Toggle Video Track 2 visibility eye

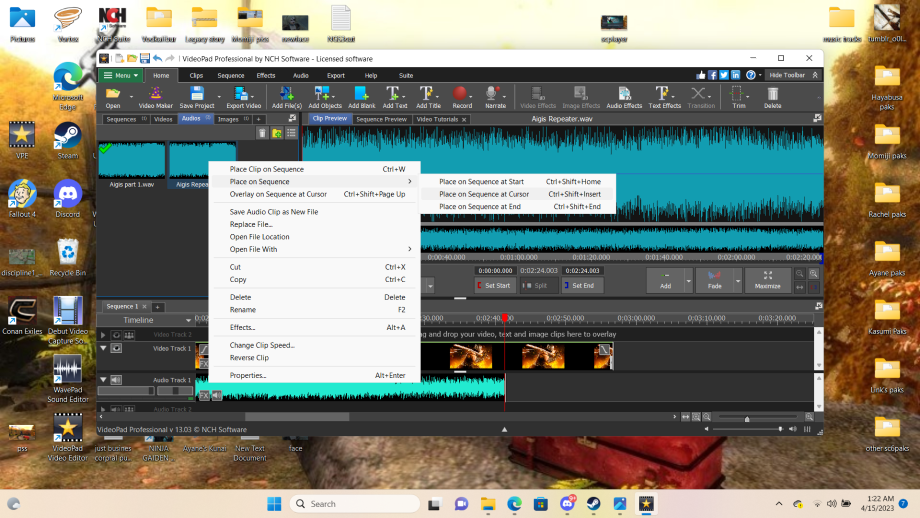click(x=116, y=334)
